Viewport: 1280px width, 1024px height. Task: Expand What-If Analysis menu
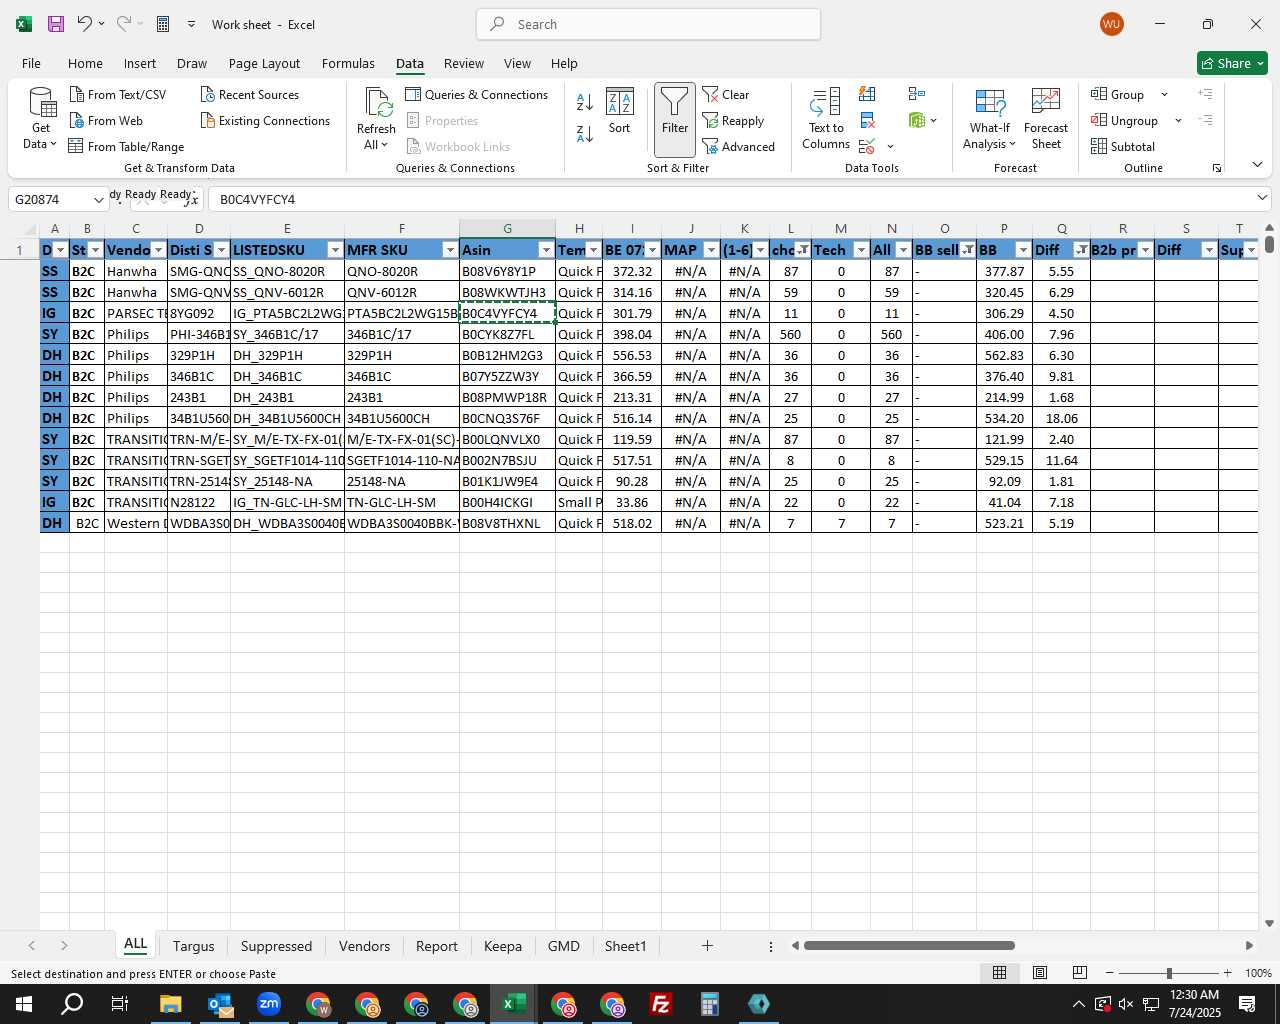[x=989, y=118]
